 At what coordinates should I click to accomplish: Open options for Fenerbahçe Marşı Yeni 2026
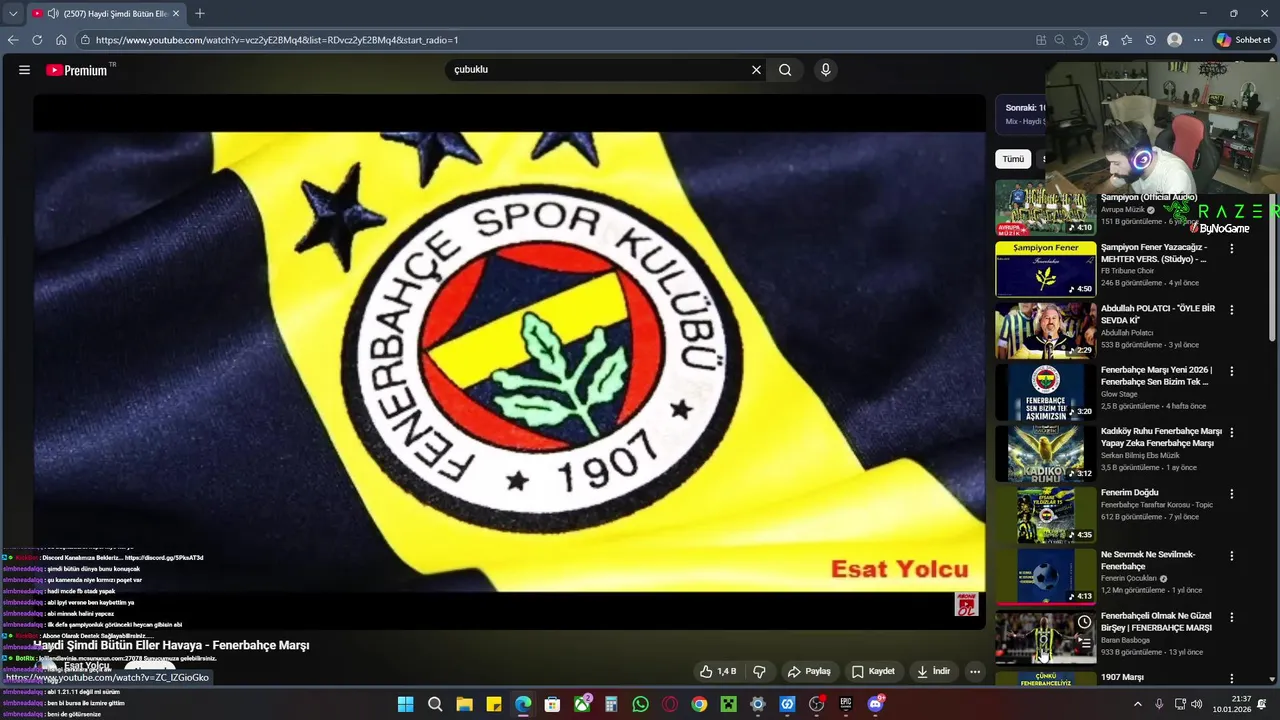click(1232, 371)
